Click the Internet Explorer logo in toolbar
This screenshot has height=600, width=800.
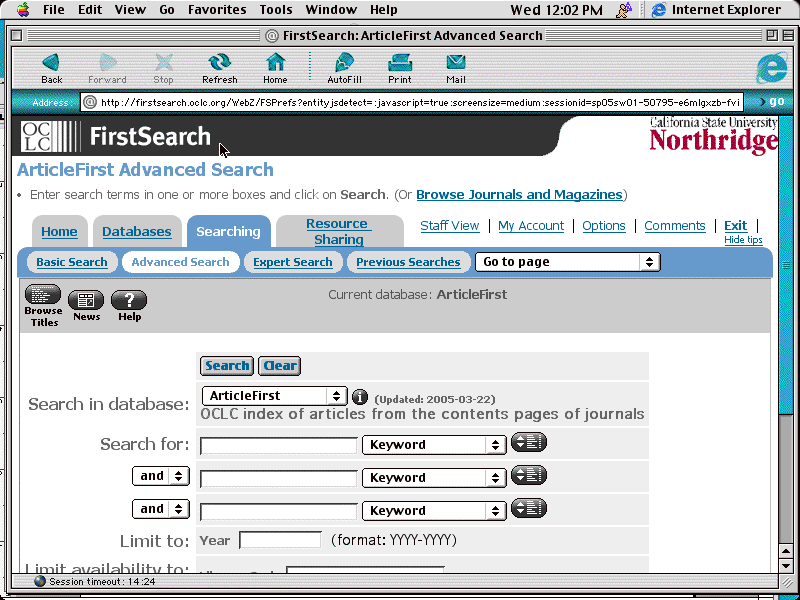[x=771, y=68]
